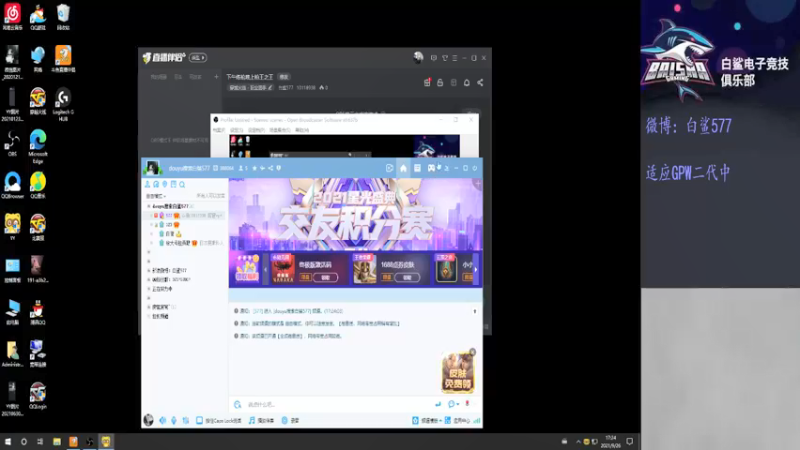Click the share icon in 直播伴侣 window

point(480,83)
